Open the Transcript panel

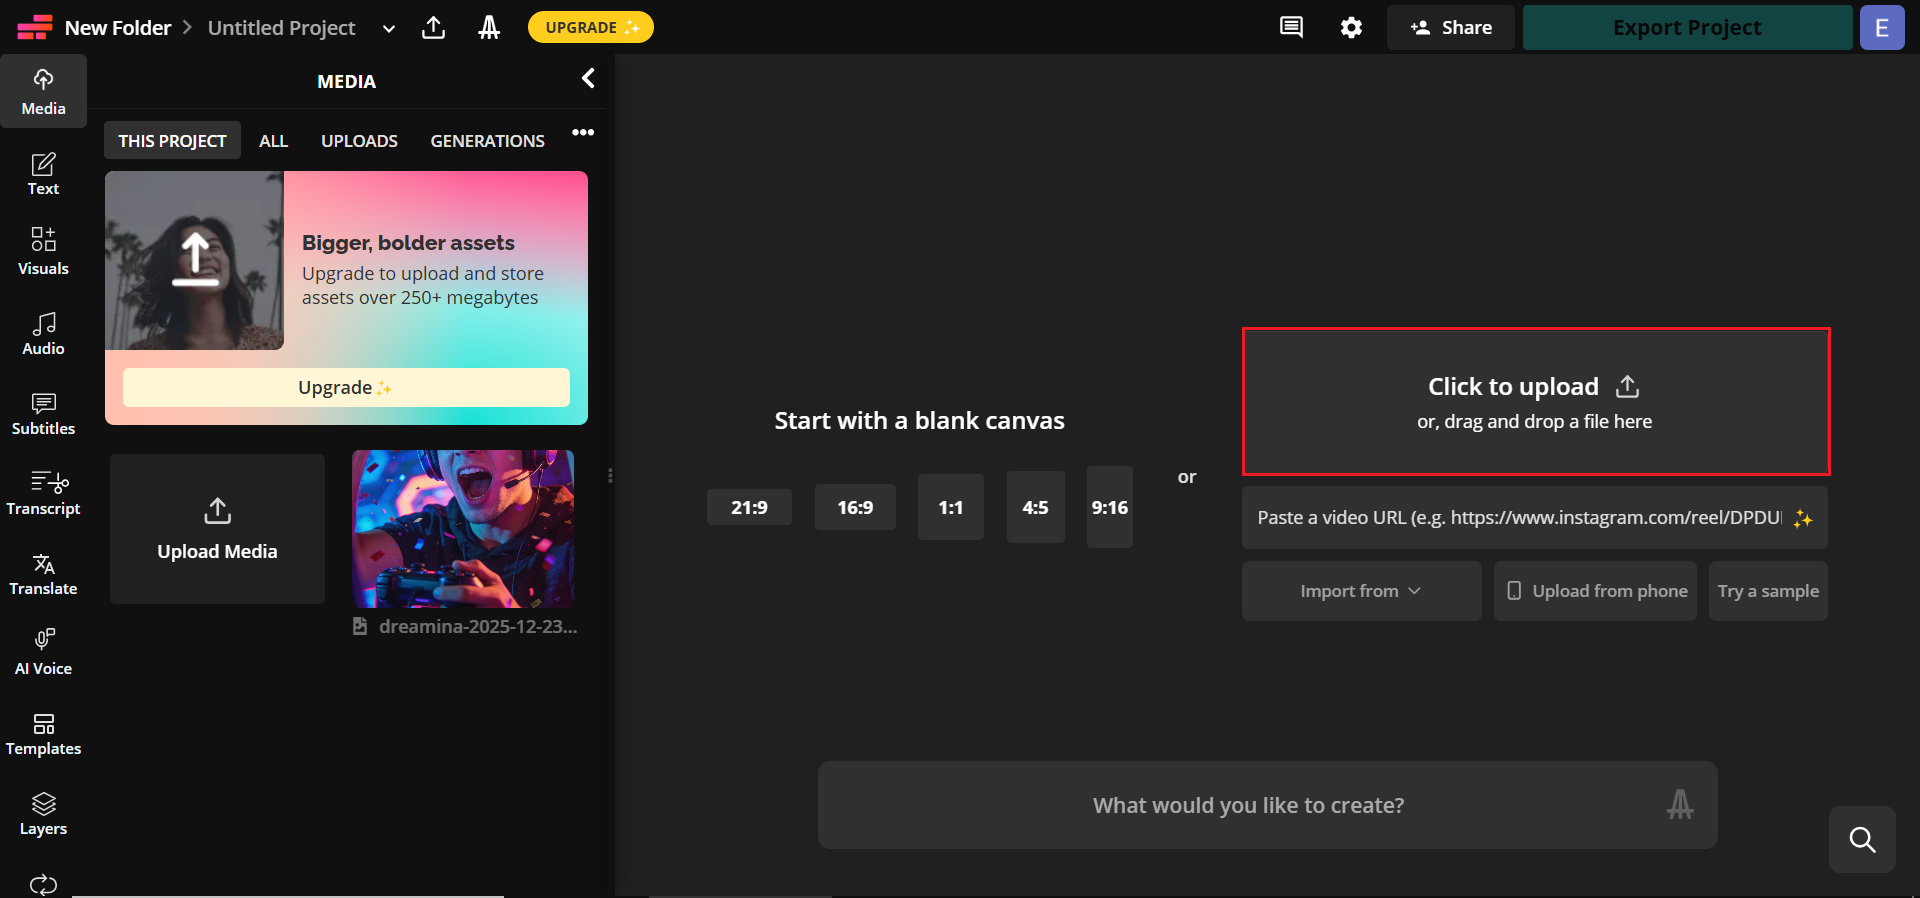(x=43, y=493)
